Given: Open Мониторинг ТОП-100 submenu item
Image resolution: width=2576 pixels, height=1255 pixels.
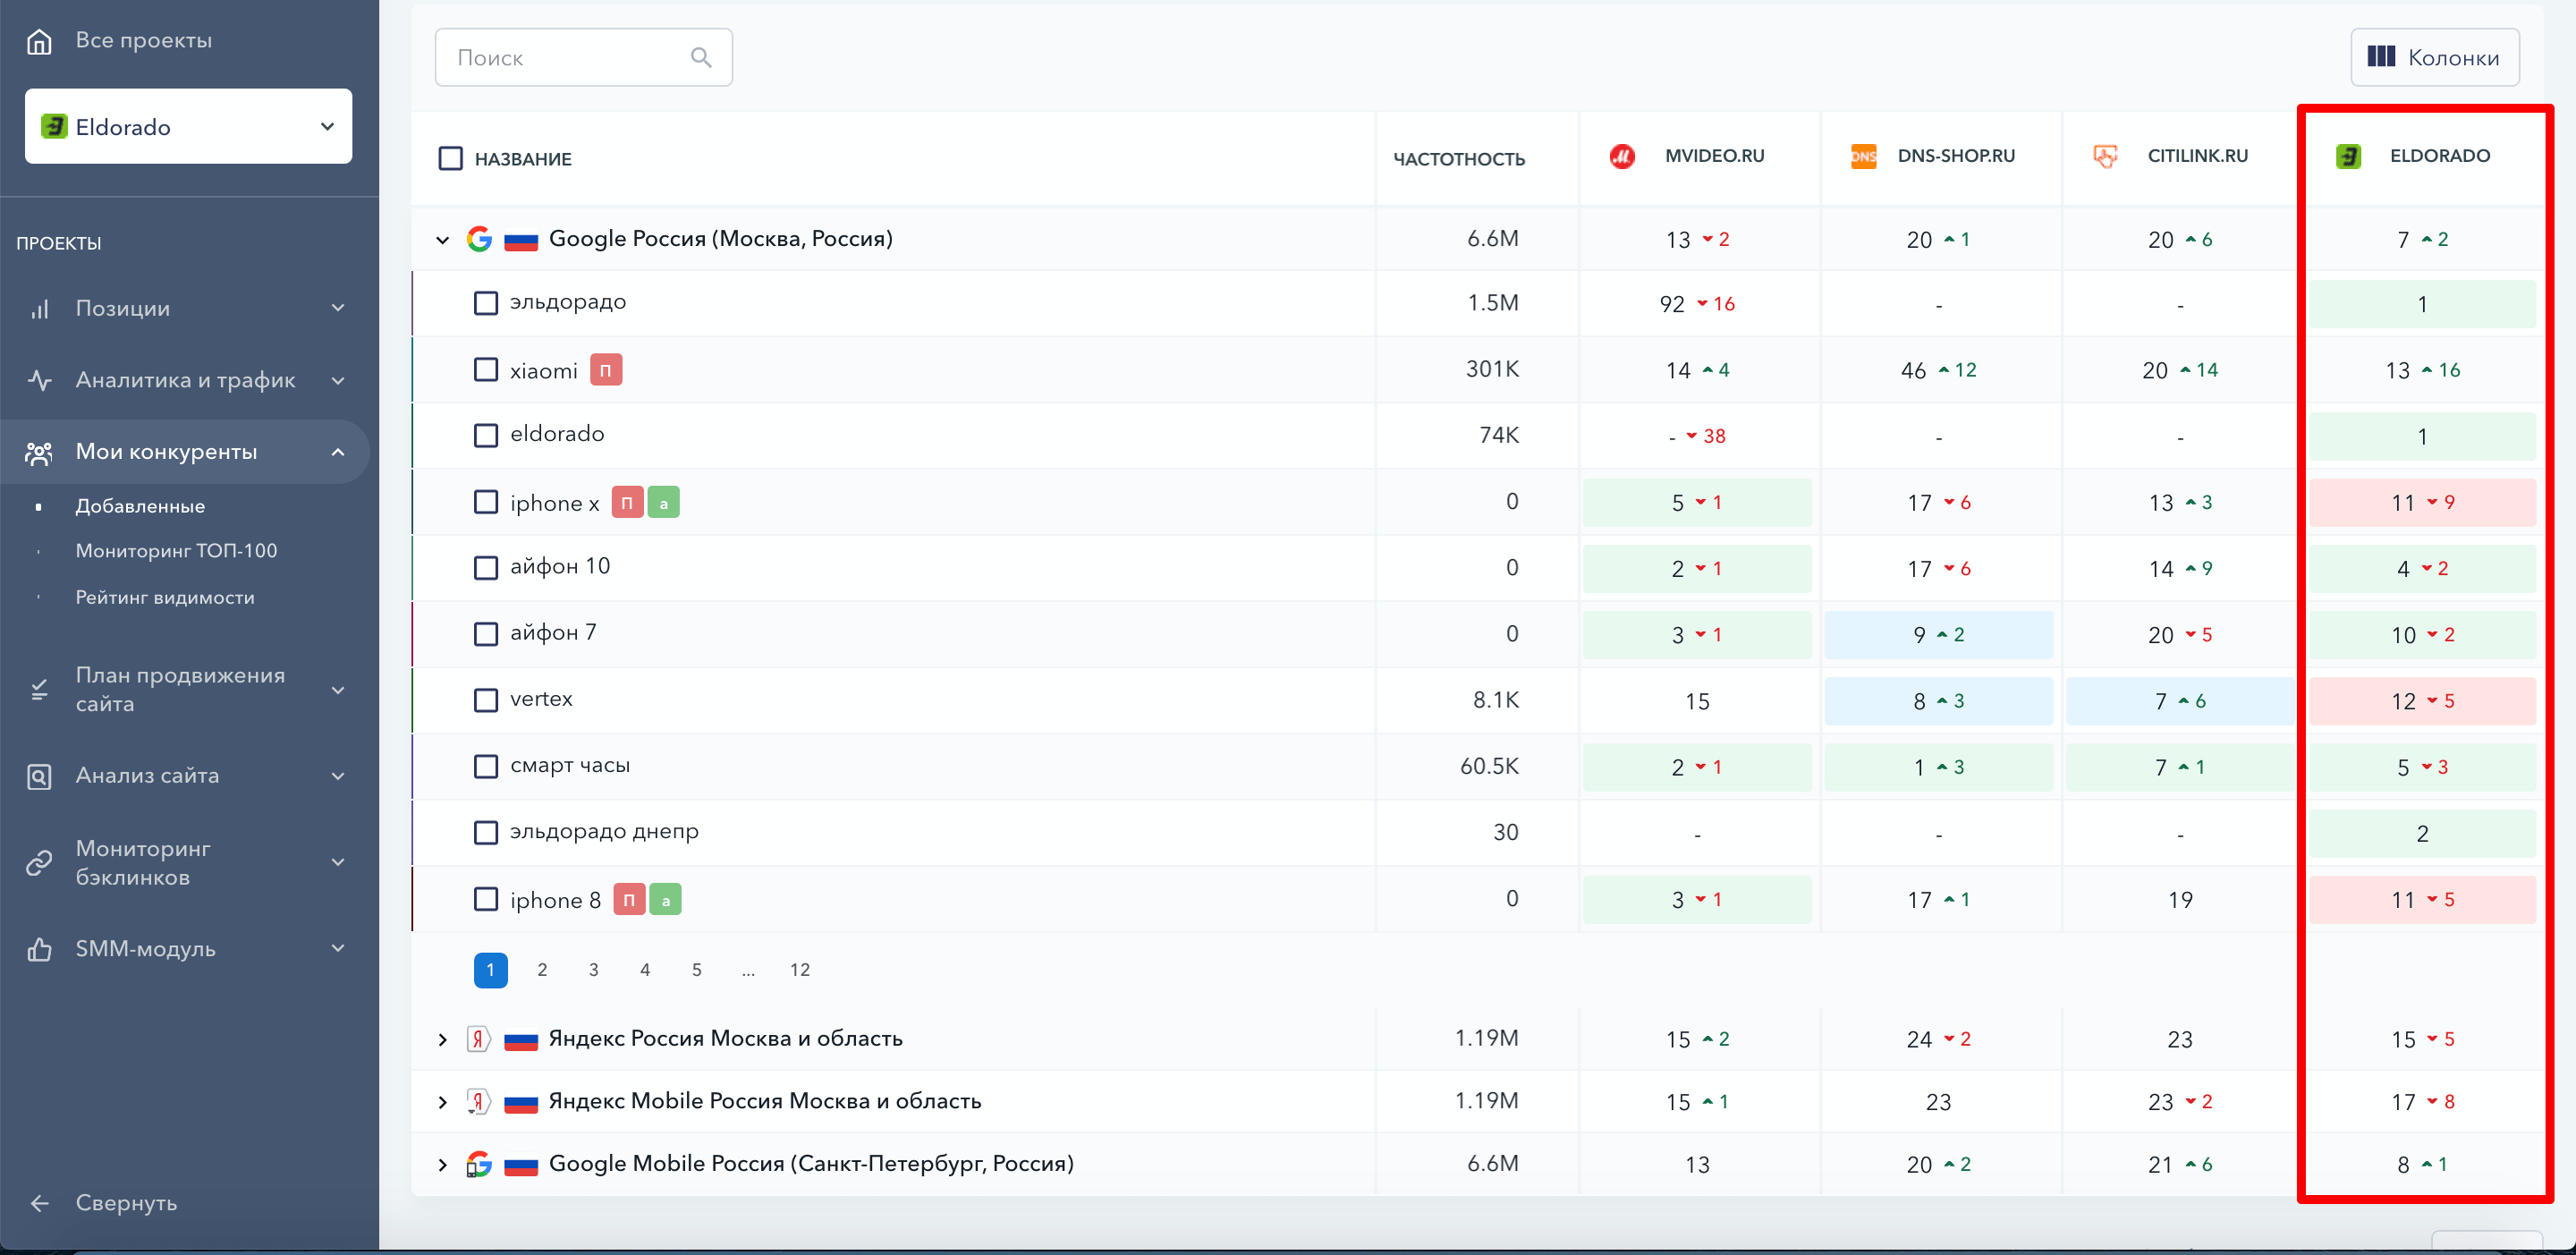Looking at the screenshot, I should click(176, 551).
